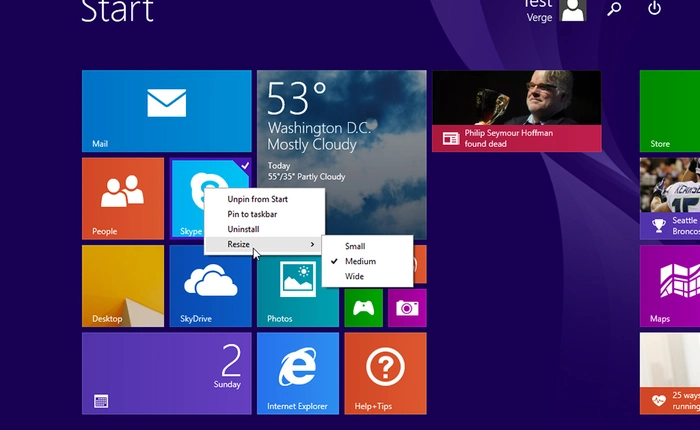The width and height of the screenshot is (700, 430).
Task: Choose Unpin from Start
Action: (x=258, y=199)
